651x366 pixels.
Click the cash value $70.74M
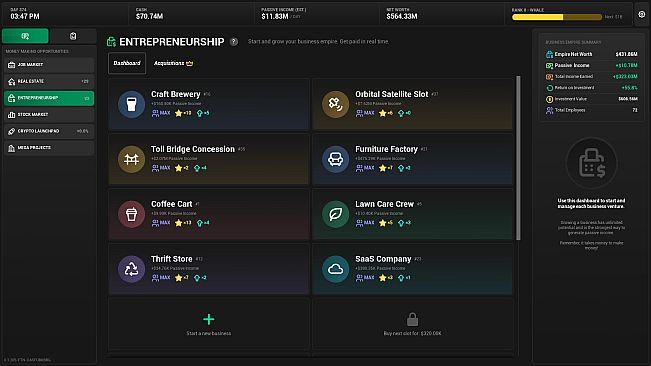click(149, 17)
